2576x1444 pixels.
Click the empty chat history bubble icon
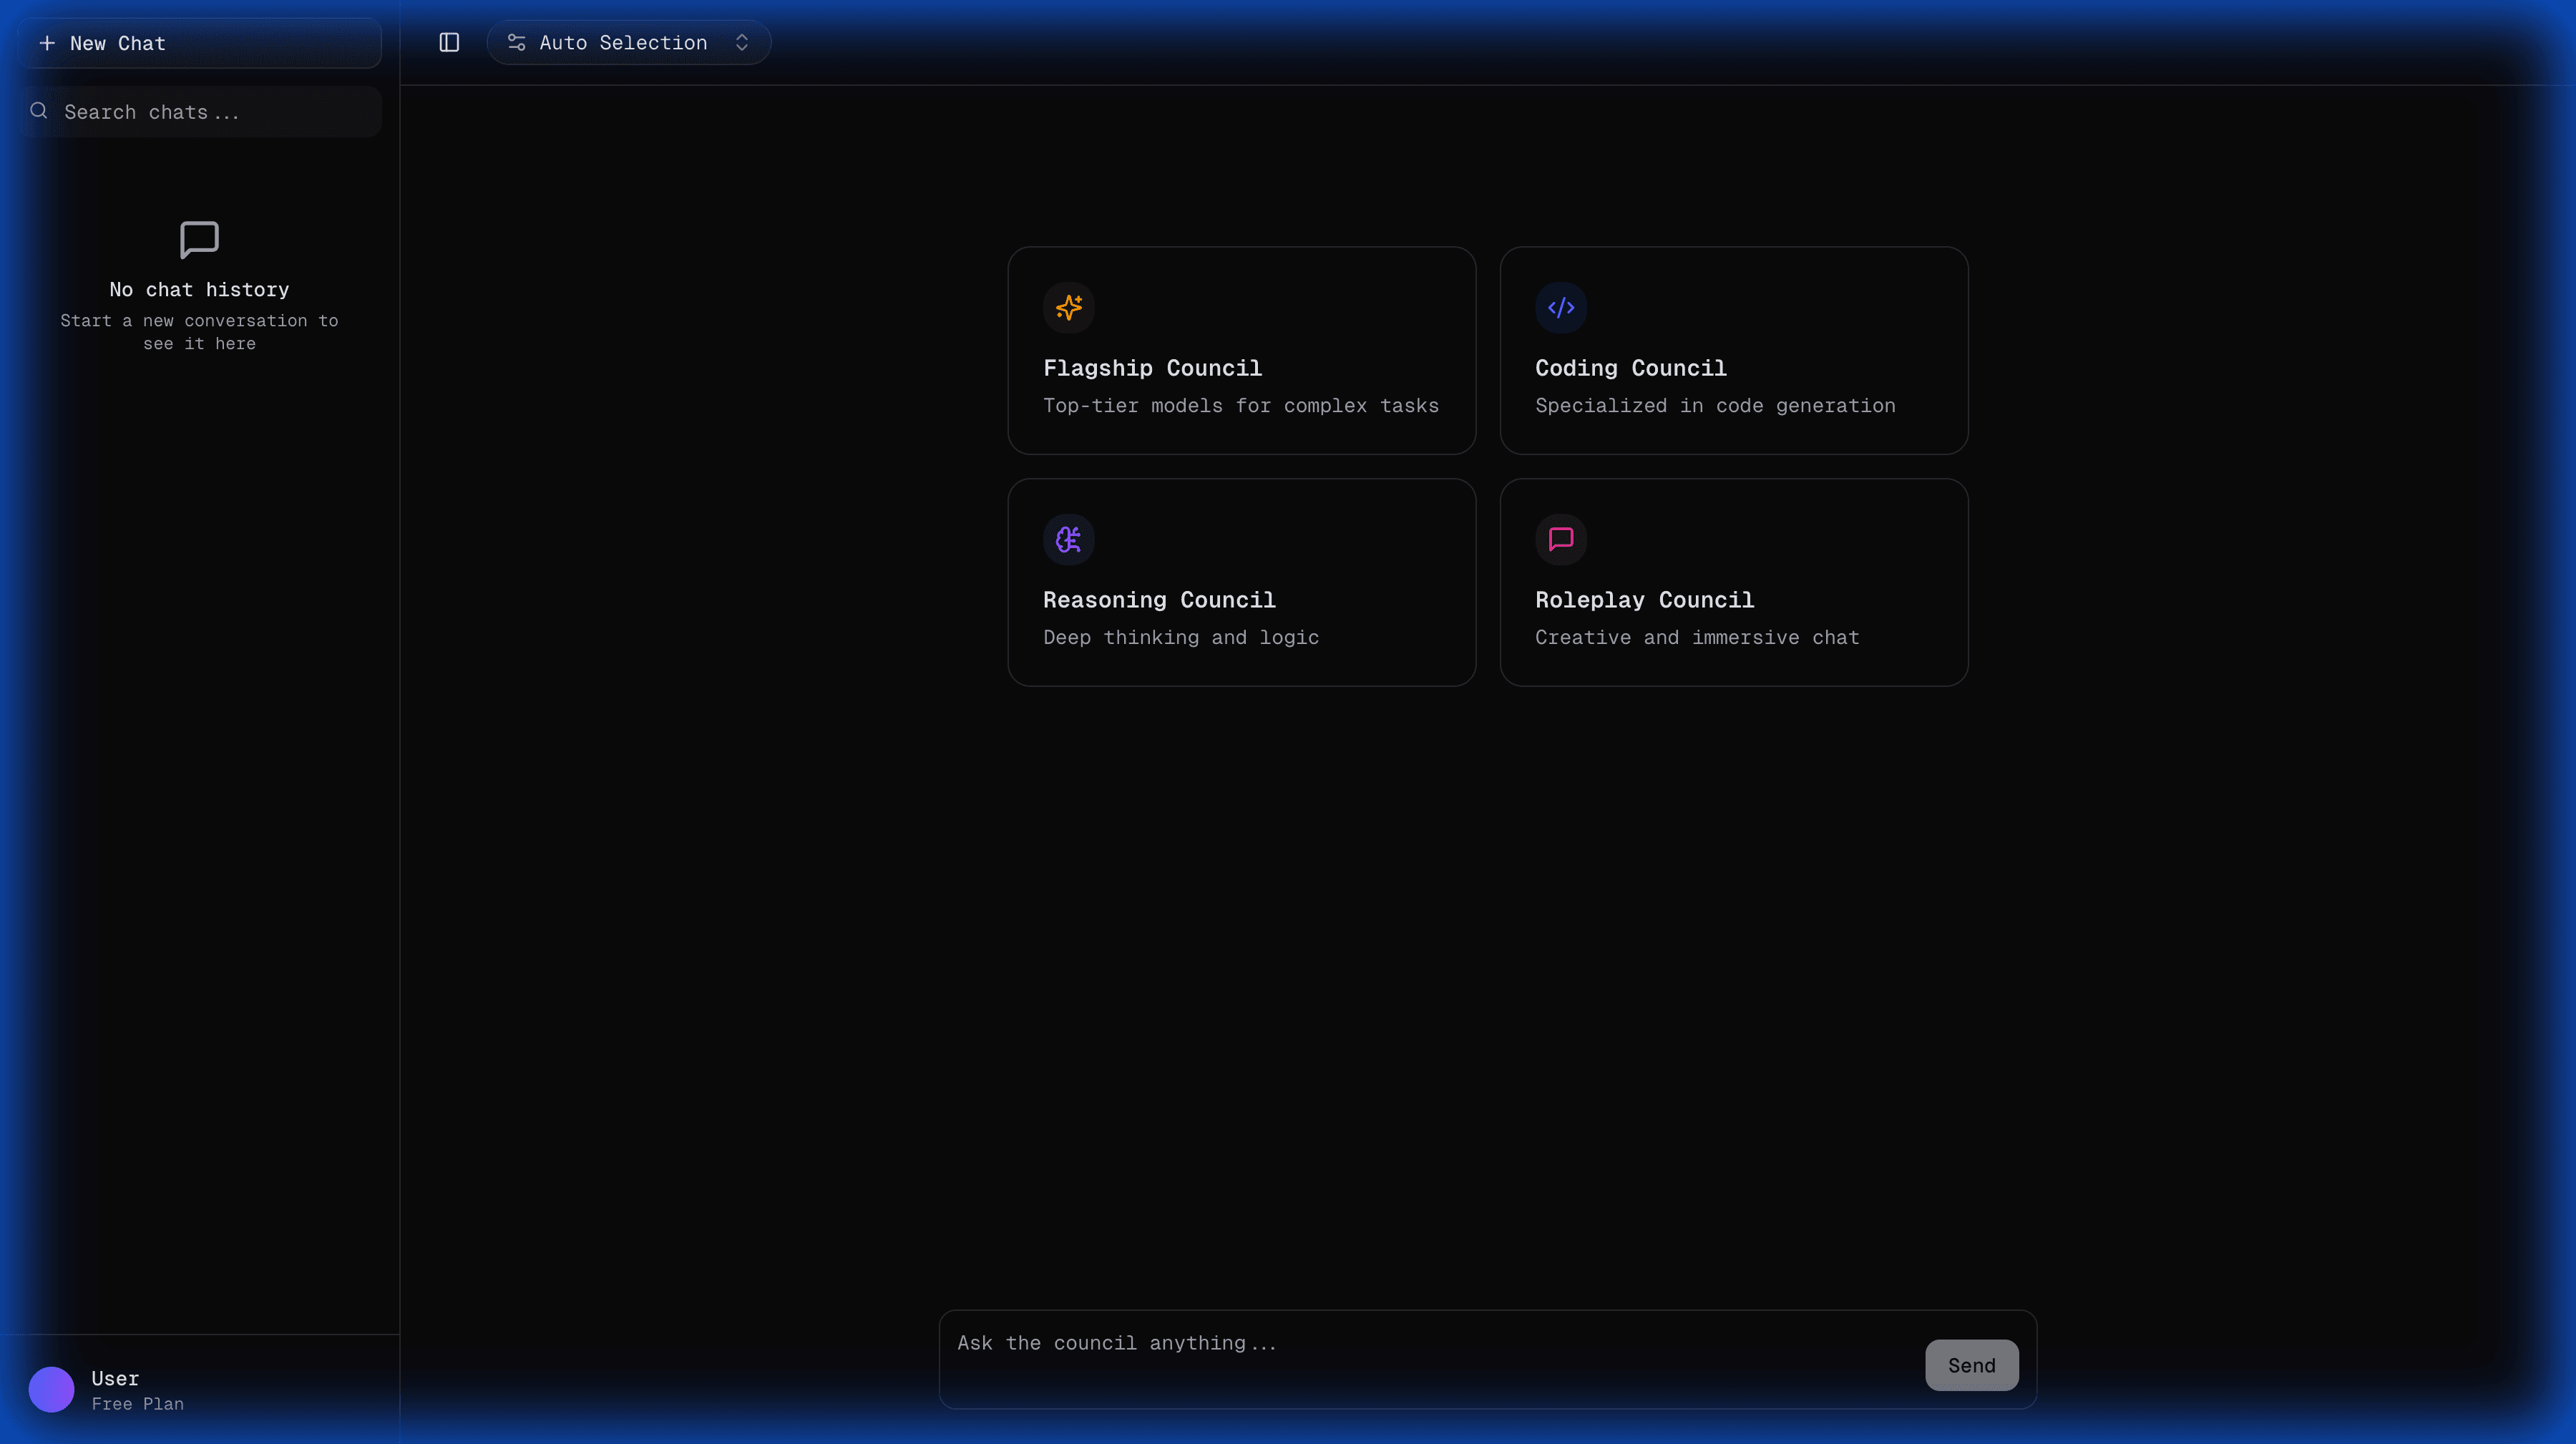199,239
